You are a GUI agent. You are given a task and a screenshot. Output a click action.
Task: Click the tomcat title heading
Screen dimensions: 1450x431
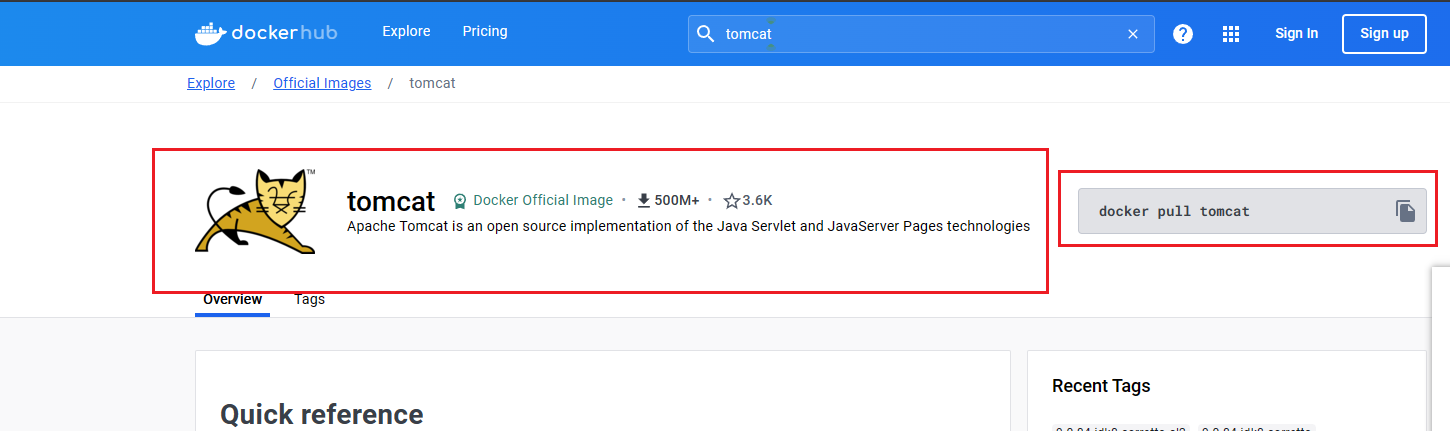pos(391,201)
